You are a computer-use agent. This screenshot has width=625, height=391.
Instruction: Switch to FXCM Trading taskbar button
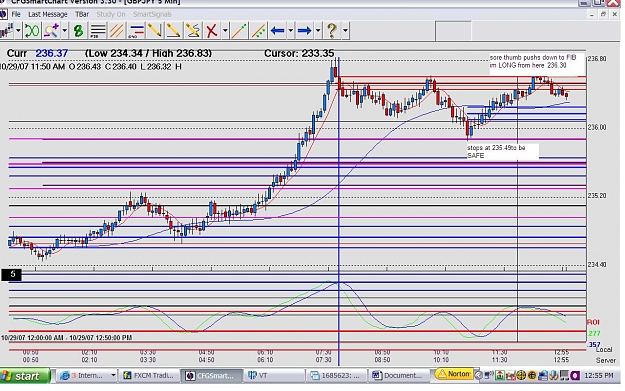coord(149,375)
